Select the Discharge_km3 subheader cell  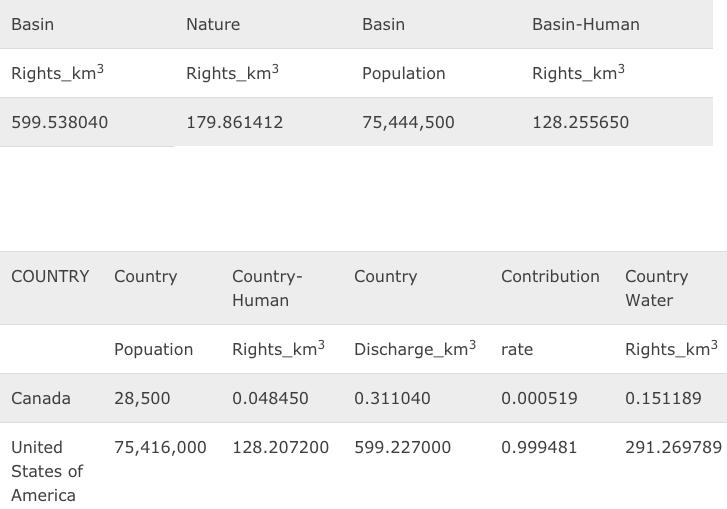[x=414, y=349]
